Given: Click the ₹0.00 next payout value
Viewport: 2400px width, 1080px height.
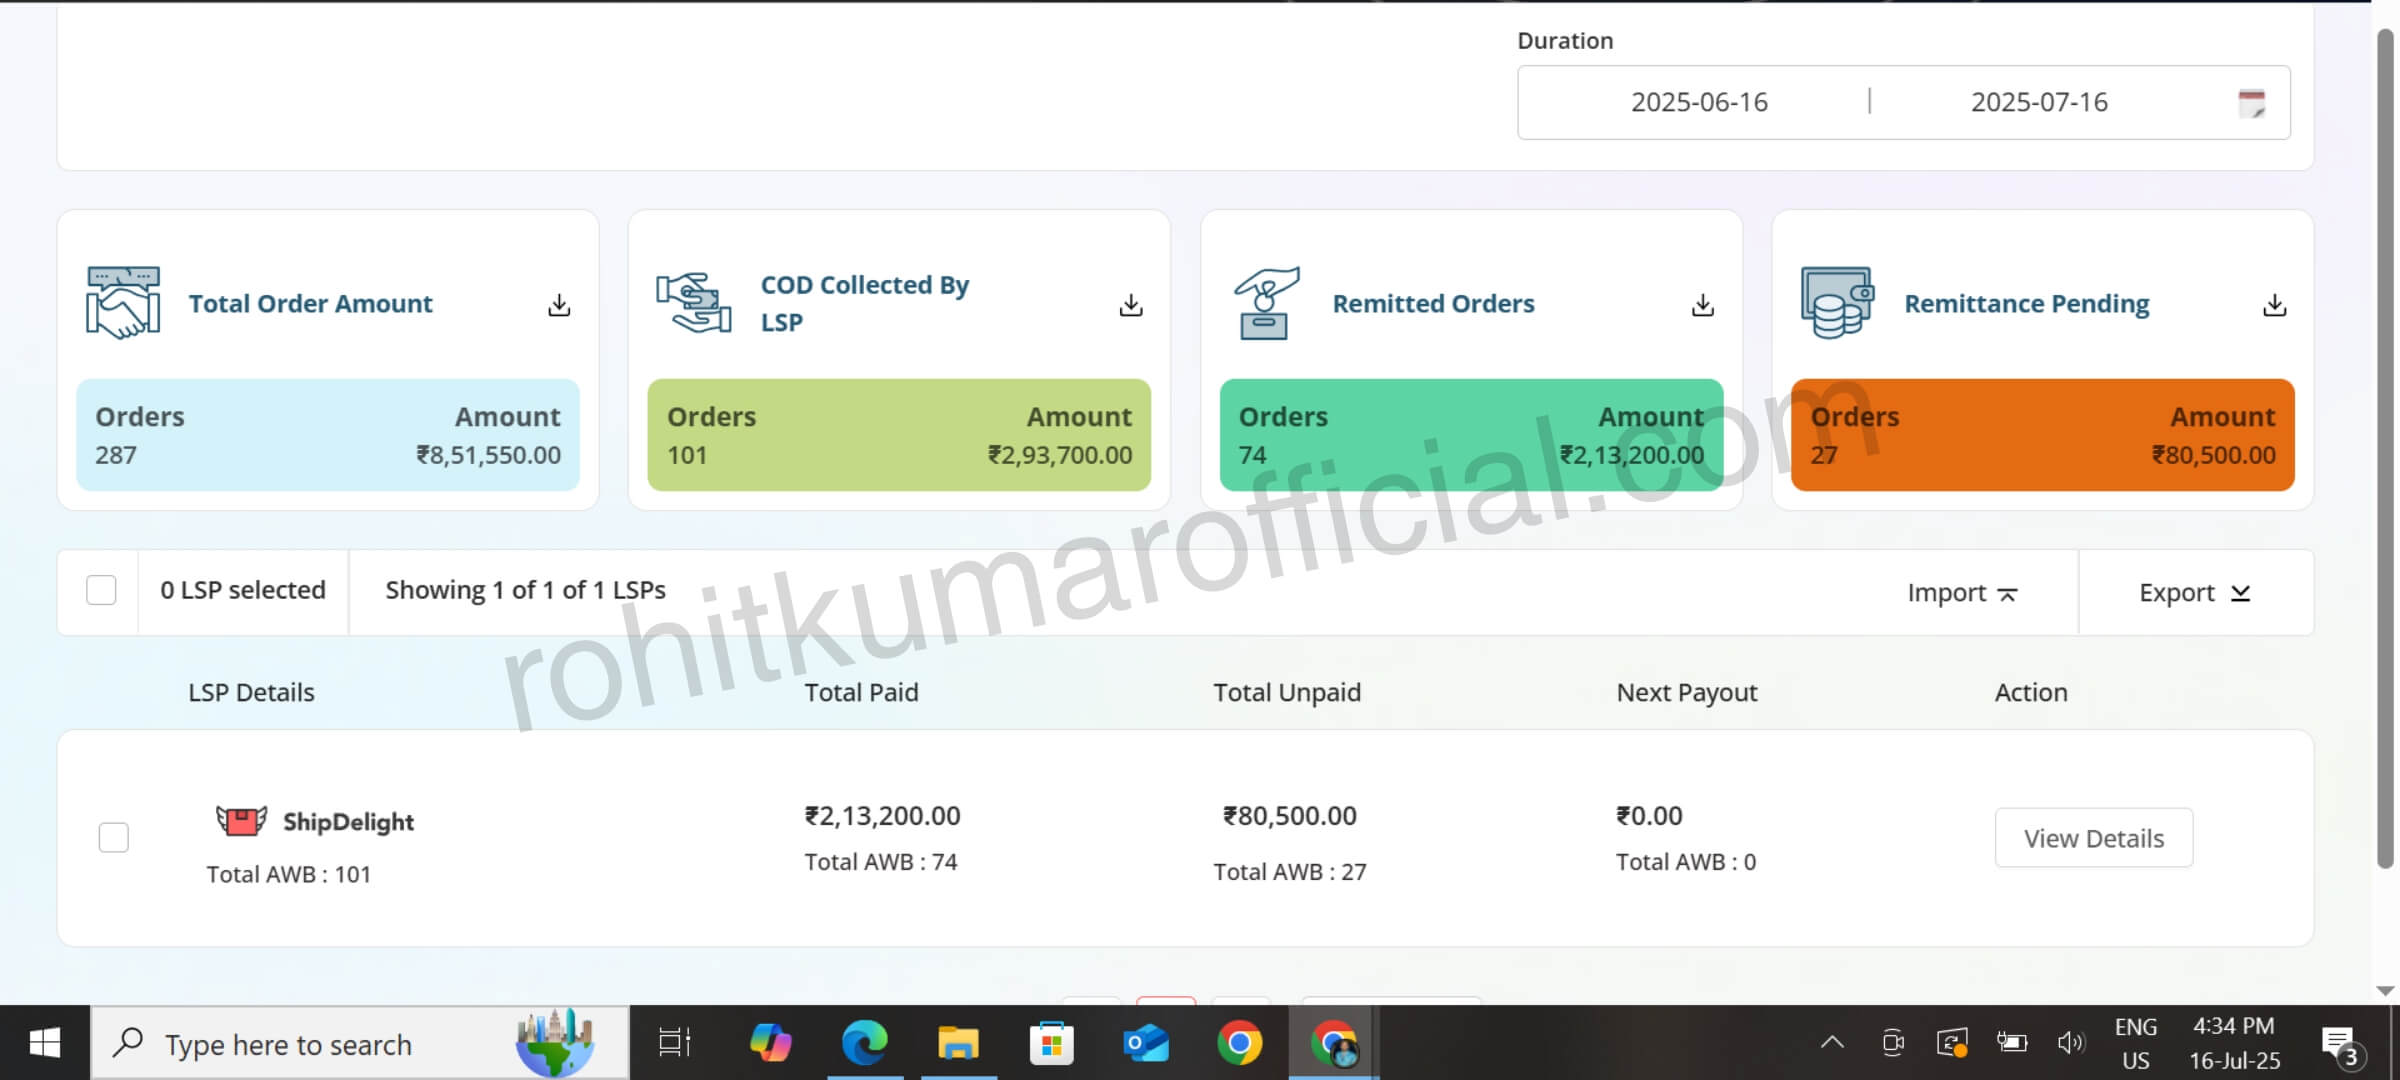Looking at the screenshot, I should 1649,816.
